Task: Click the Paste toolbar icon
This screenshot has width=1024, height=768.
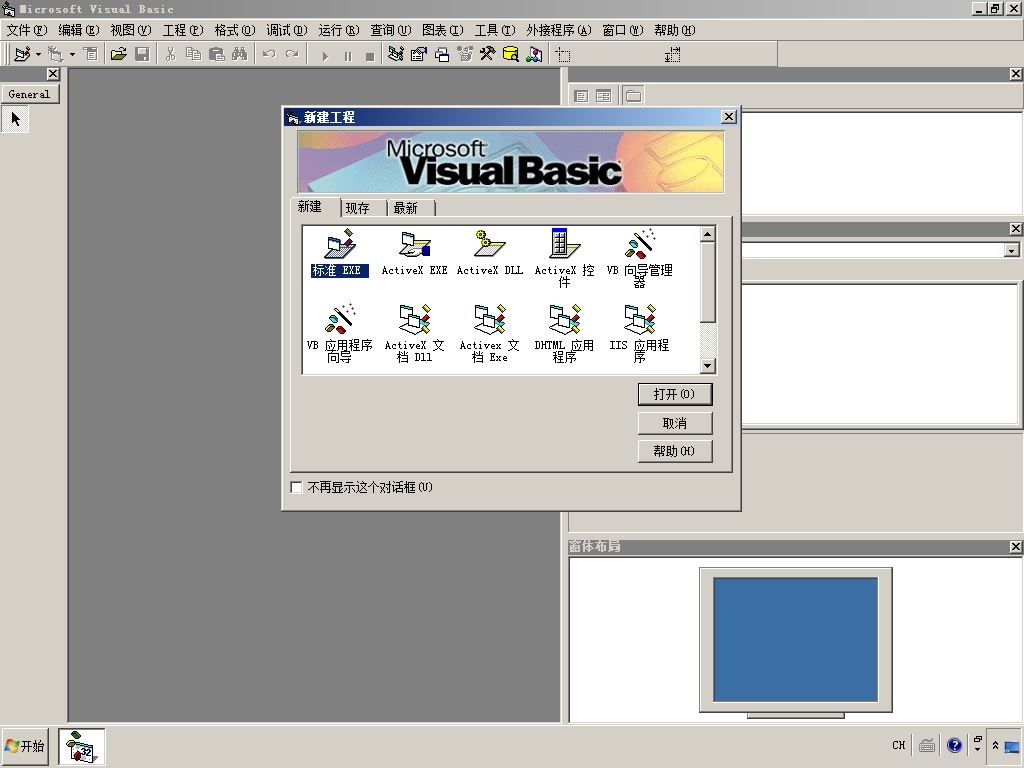Action: [x=216, y=54]
